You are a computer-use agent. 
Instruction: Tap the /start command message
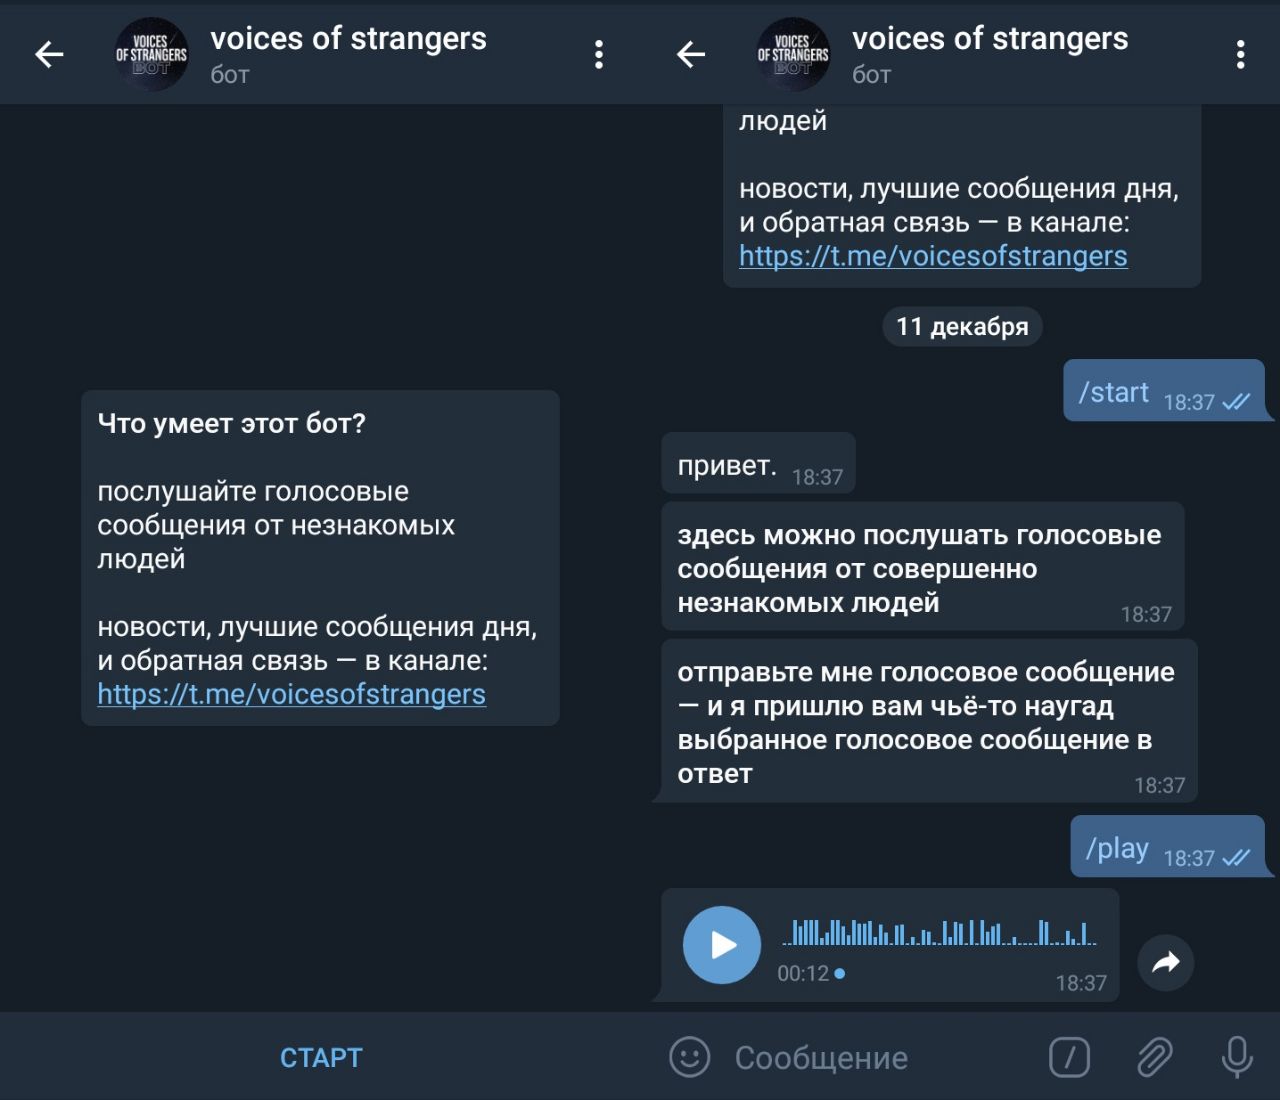pyautogui.click(x=1165, y=391)
